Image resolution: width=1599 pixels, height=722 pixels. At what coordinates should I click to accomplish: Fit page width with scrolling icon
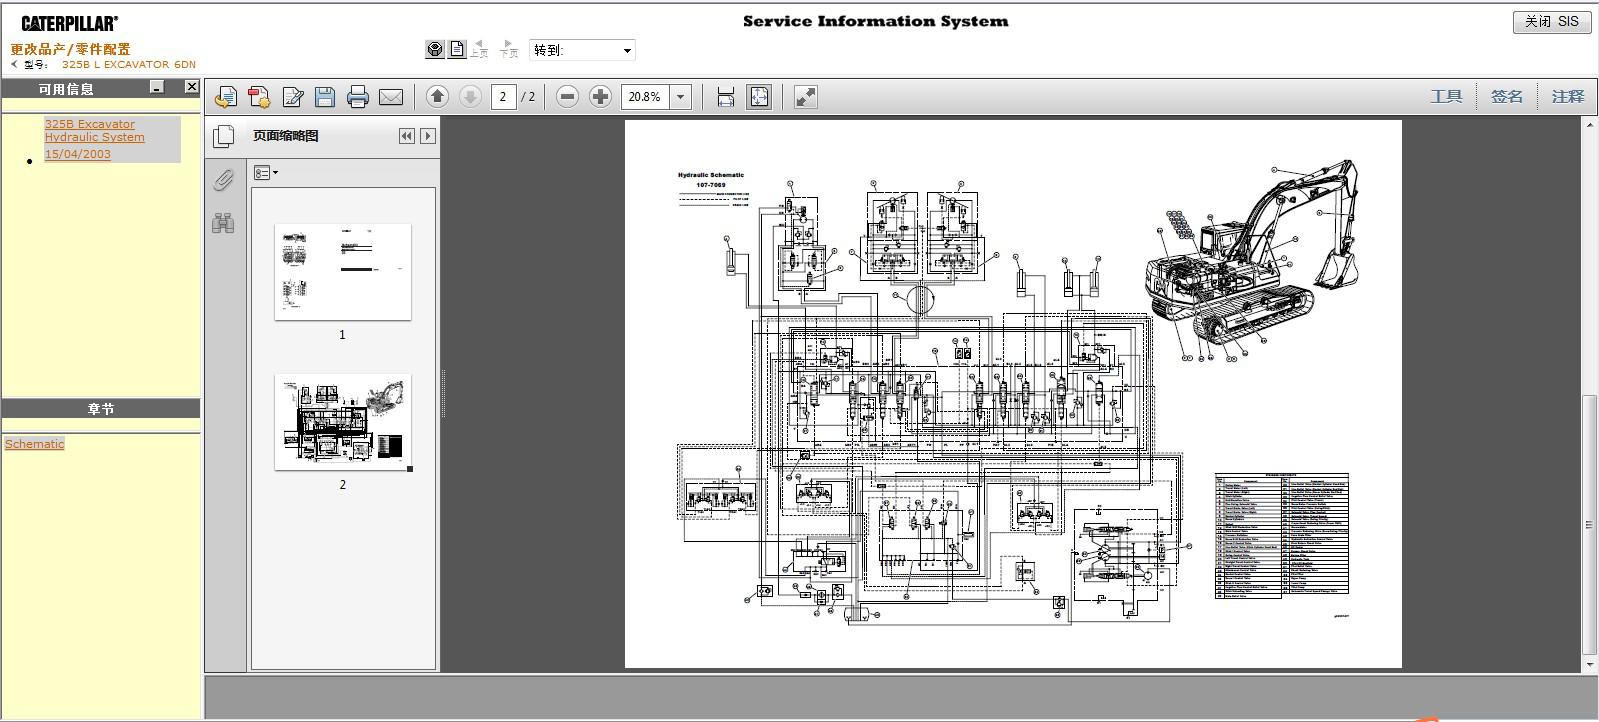726,97
